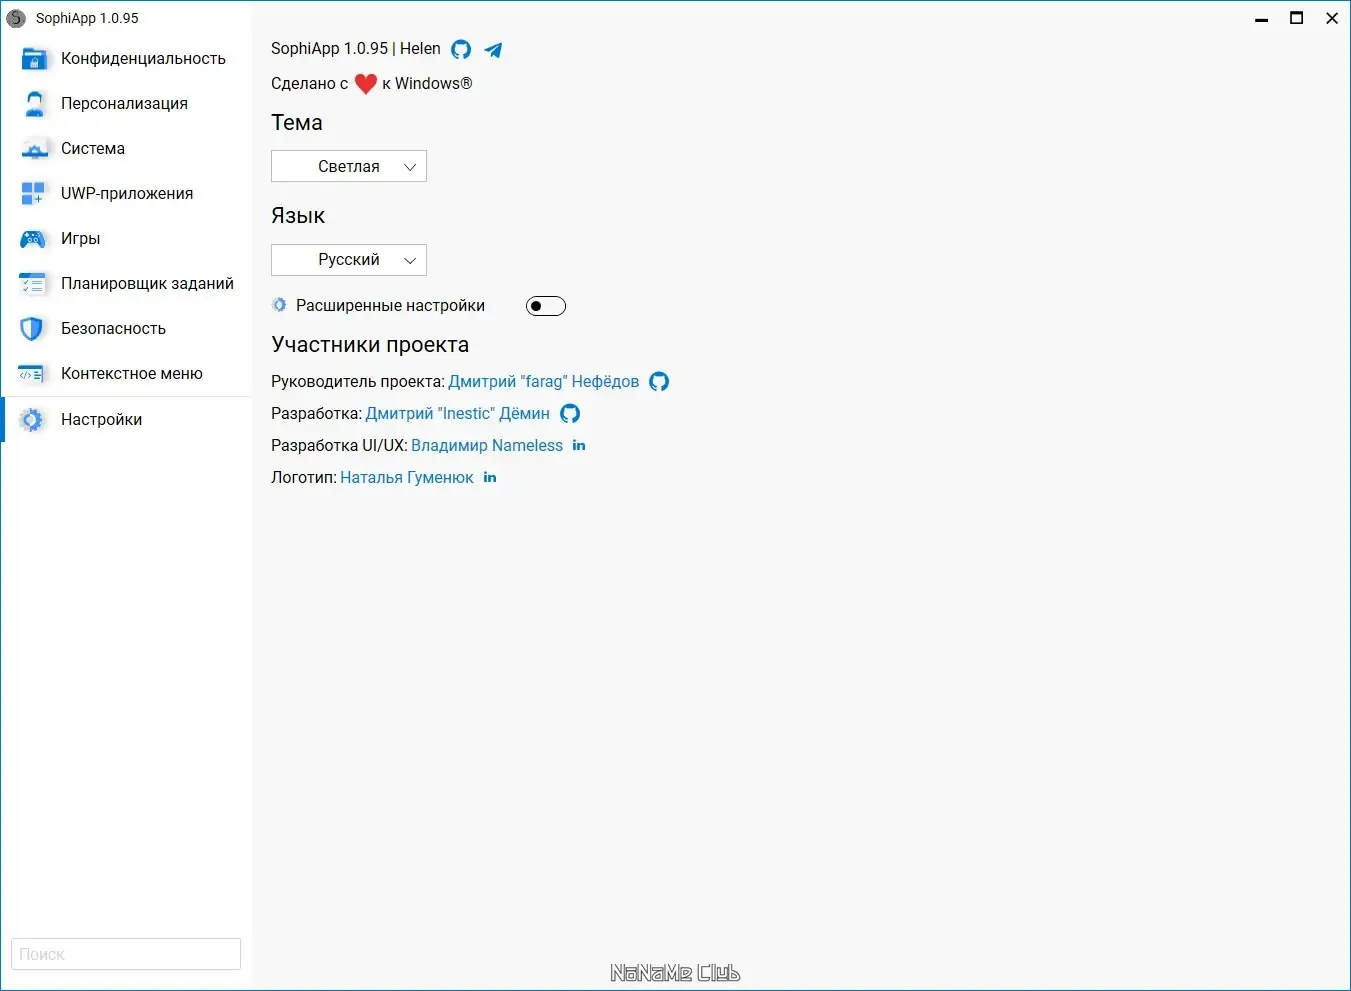Open the Язык dropdown showing Русский

pos(349,260)
